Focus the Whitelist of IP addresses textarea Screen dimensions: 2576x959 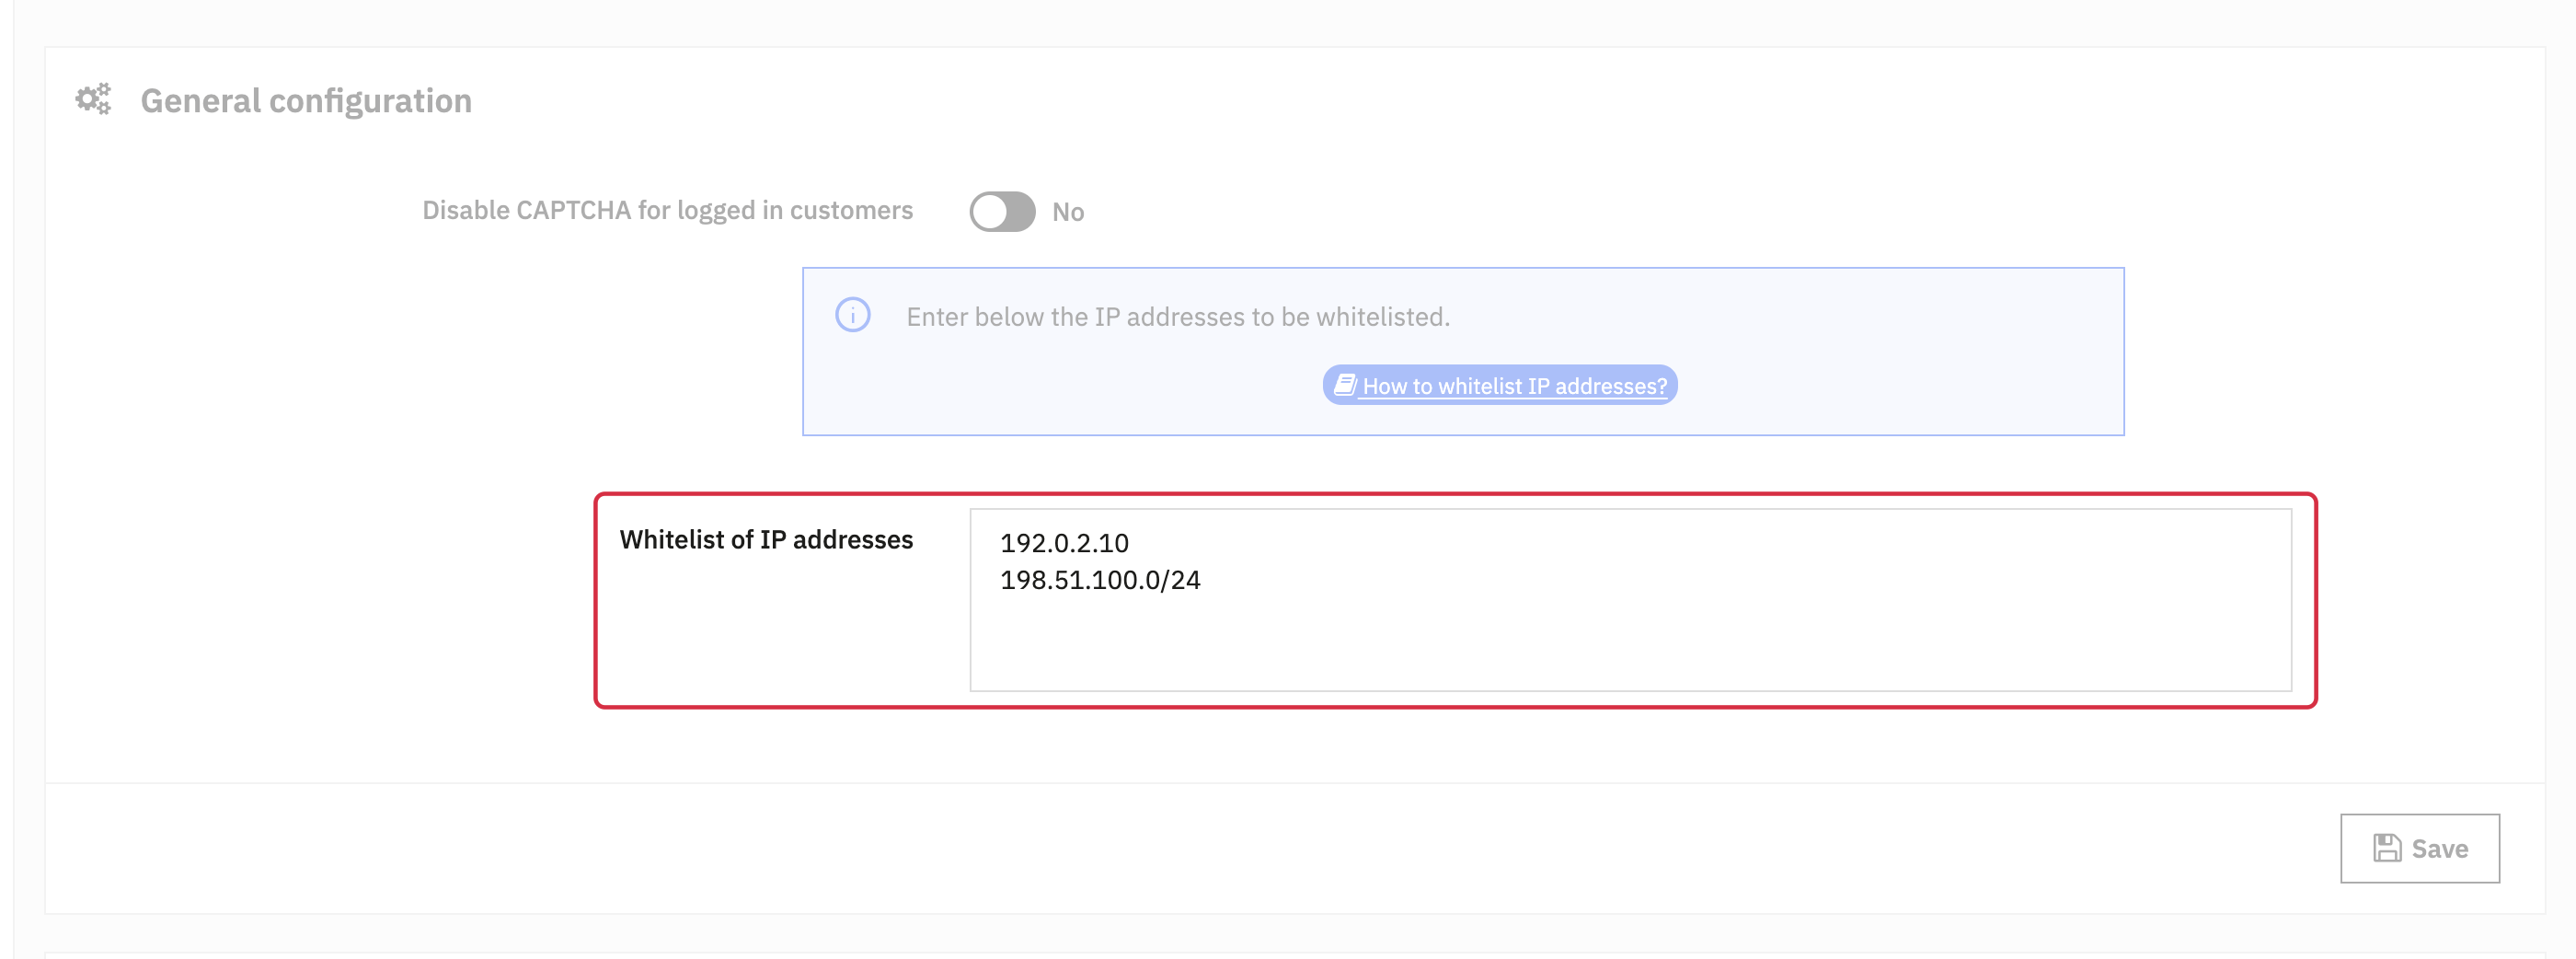[x=1631, y=600]
